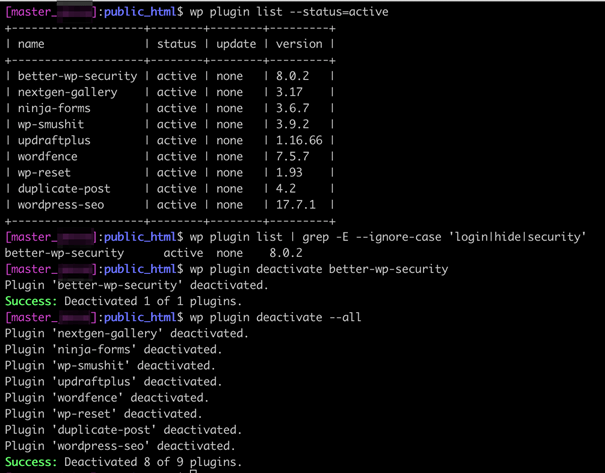605x473 pixels.
Task: Select 'updraftplus' name in the table
Action: pos(54,140)
